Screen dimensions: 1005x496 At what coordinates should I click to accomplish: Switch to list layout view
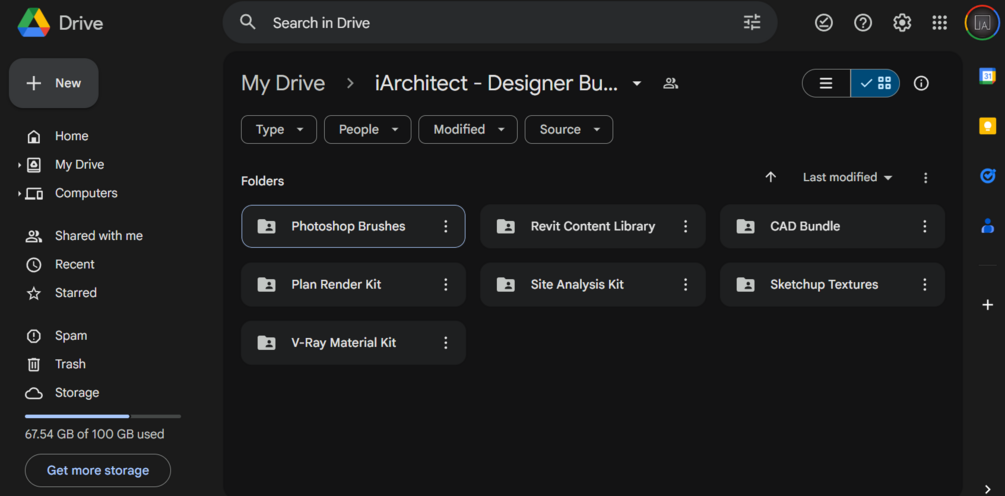(826, 83)
